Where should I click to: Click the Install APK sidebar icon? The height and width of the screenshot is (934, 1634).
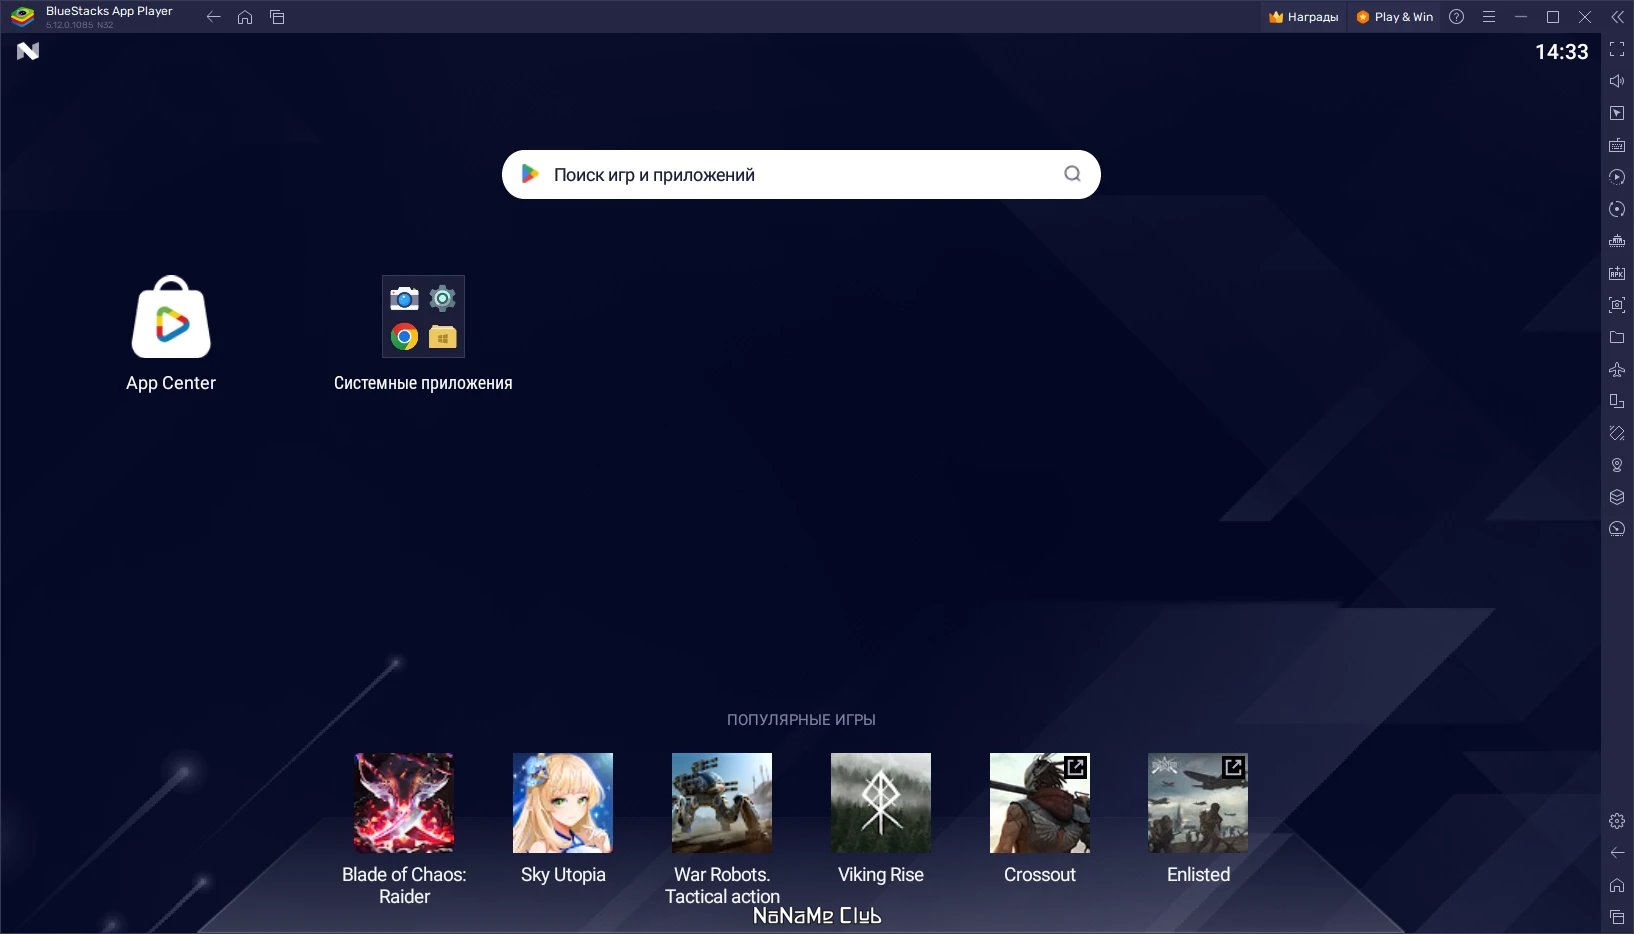(1616, 273)
